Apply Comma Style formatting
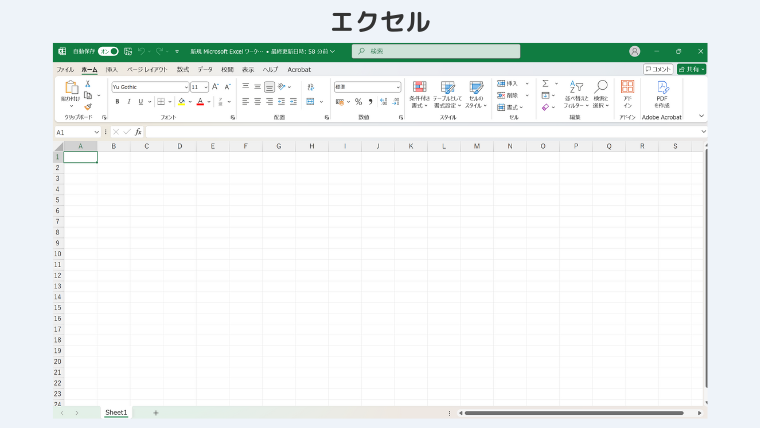 (370, 102)
